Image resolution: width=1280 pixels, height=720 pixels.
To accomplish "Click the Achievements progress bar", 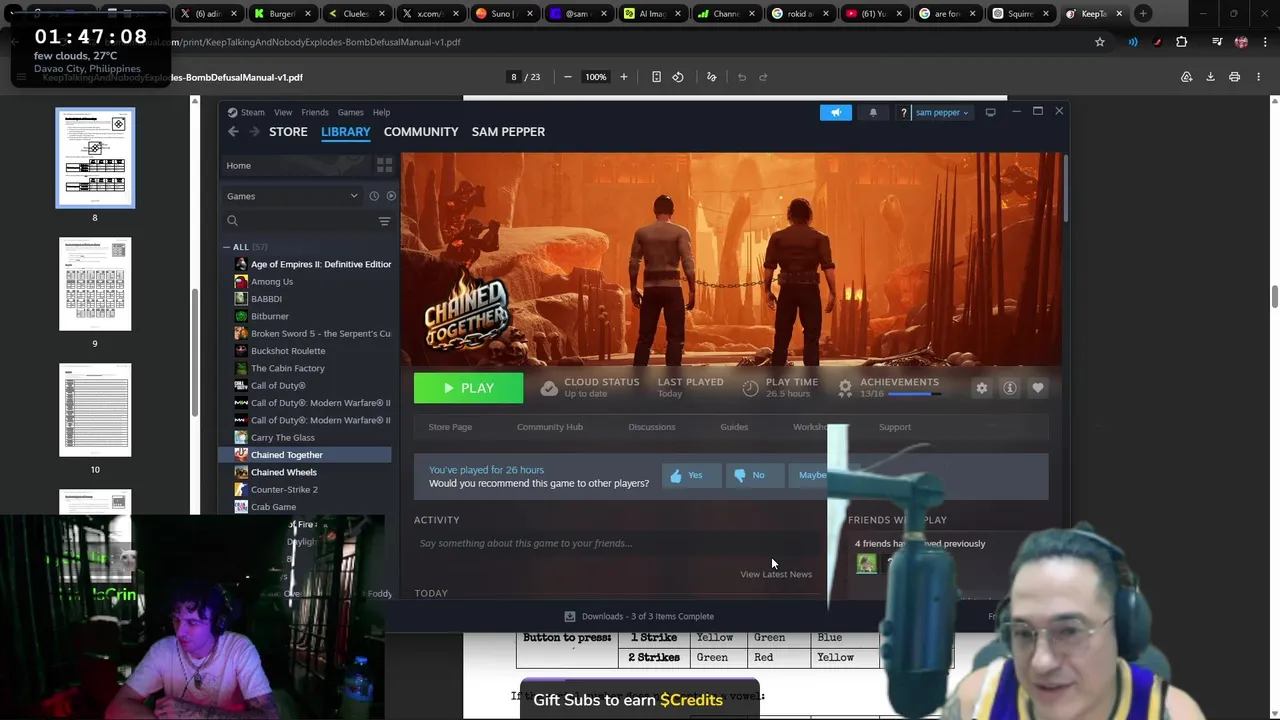I will click(x=914, y=394).
